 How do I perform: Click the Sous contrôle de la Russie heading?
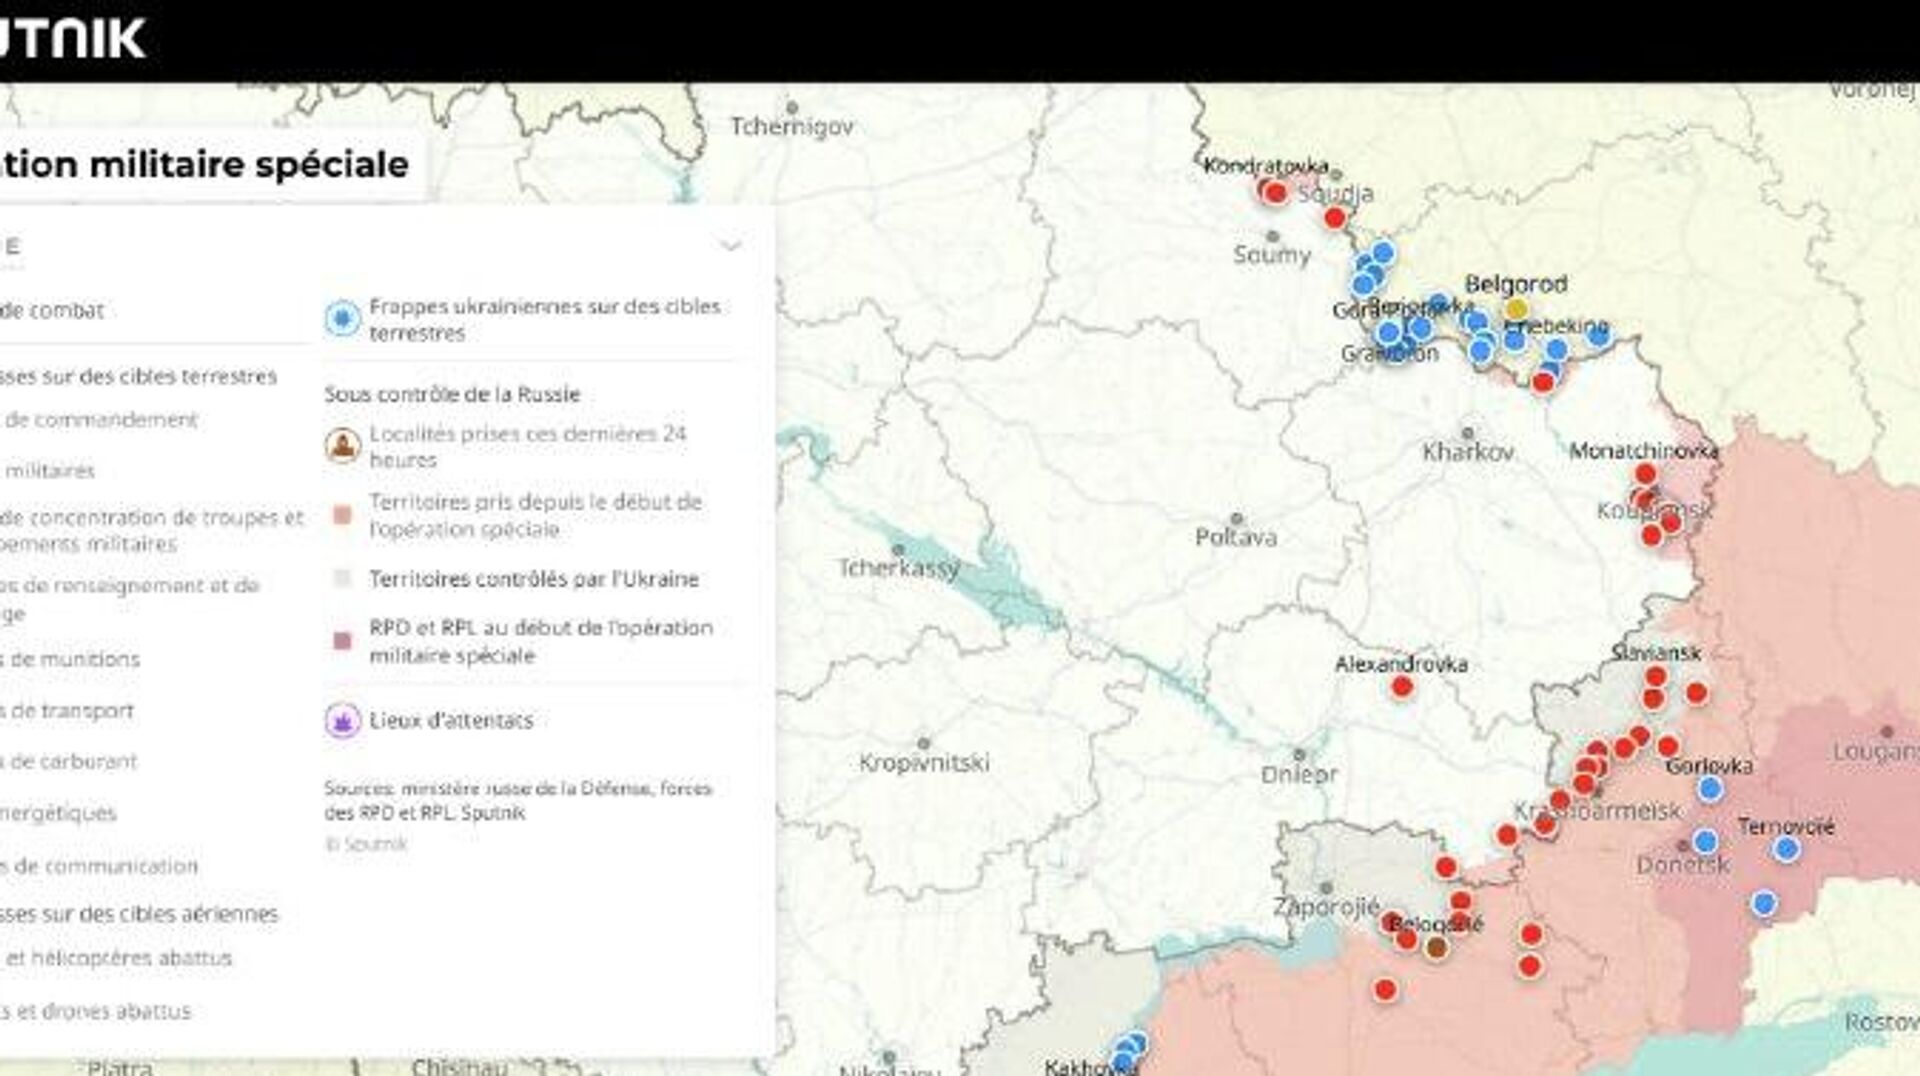point(452,394)
